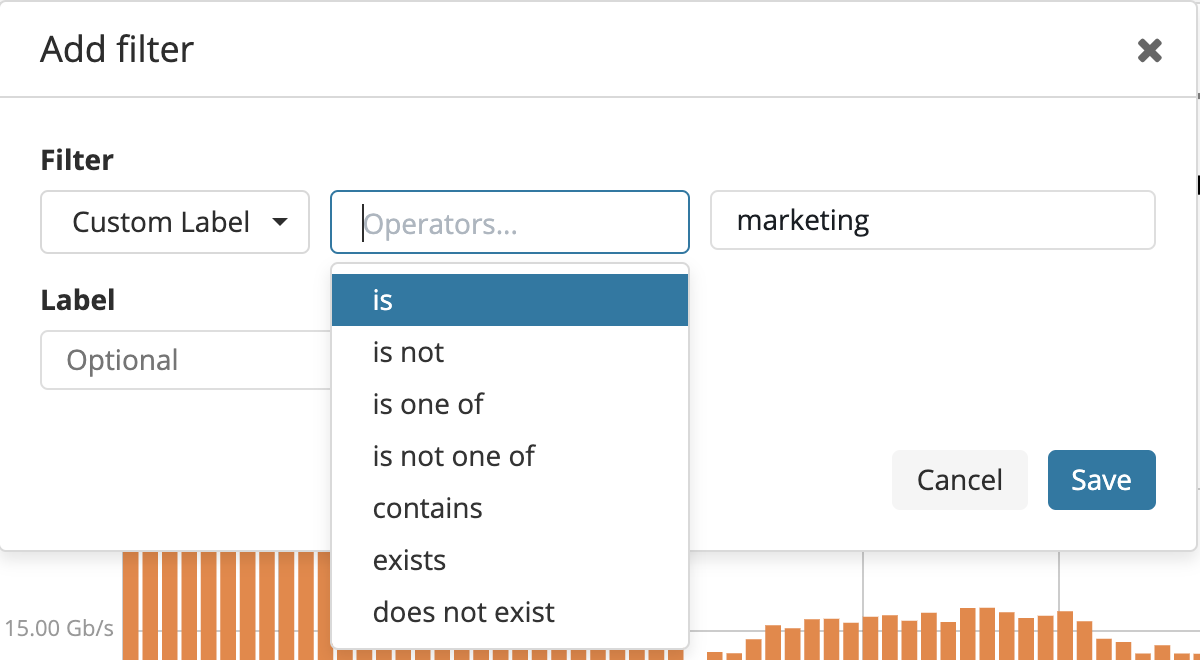Screen dimensions: 1200x660
Task: Click the shorter orange bars on chart's right
Action: pyautogui.click(x=940, y=635)
